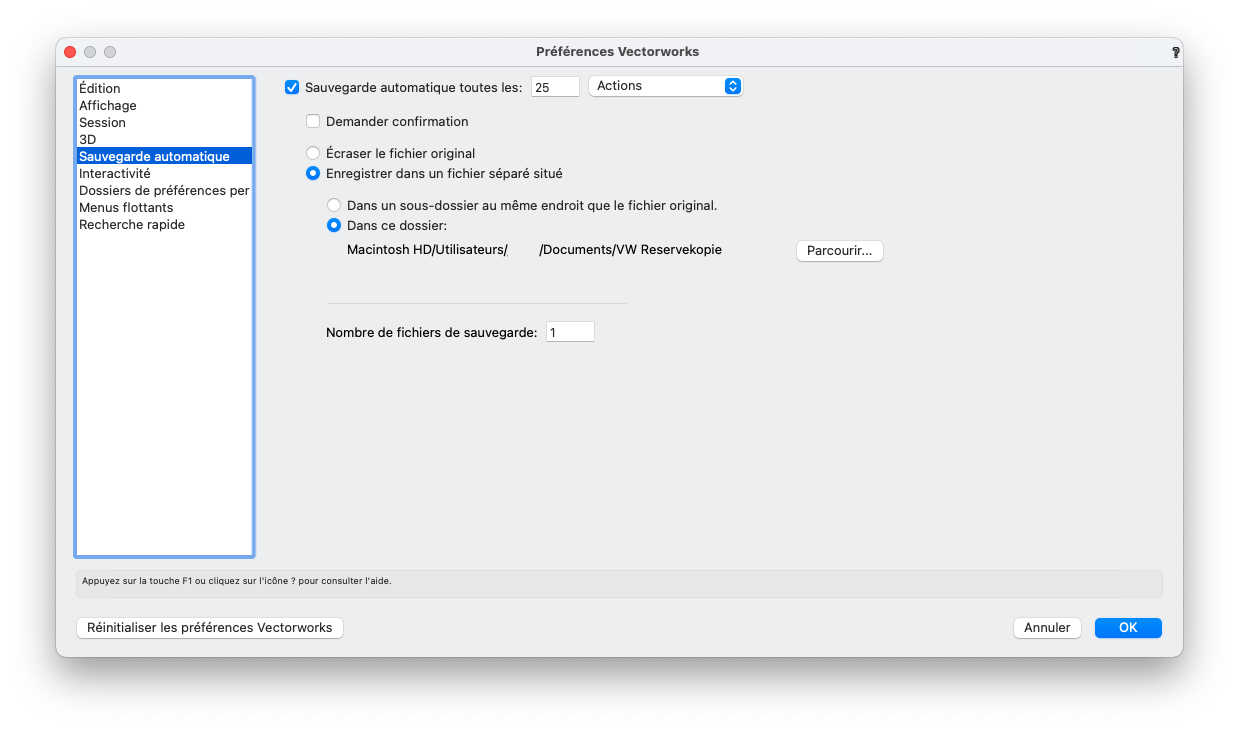Select the Recherche rapide category
This screenshot has width=1239, height=731.
pos(164,225)
